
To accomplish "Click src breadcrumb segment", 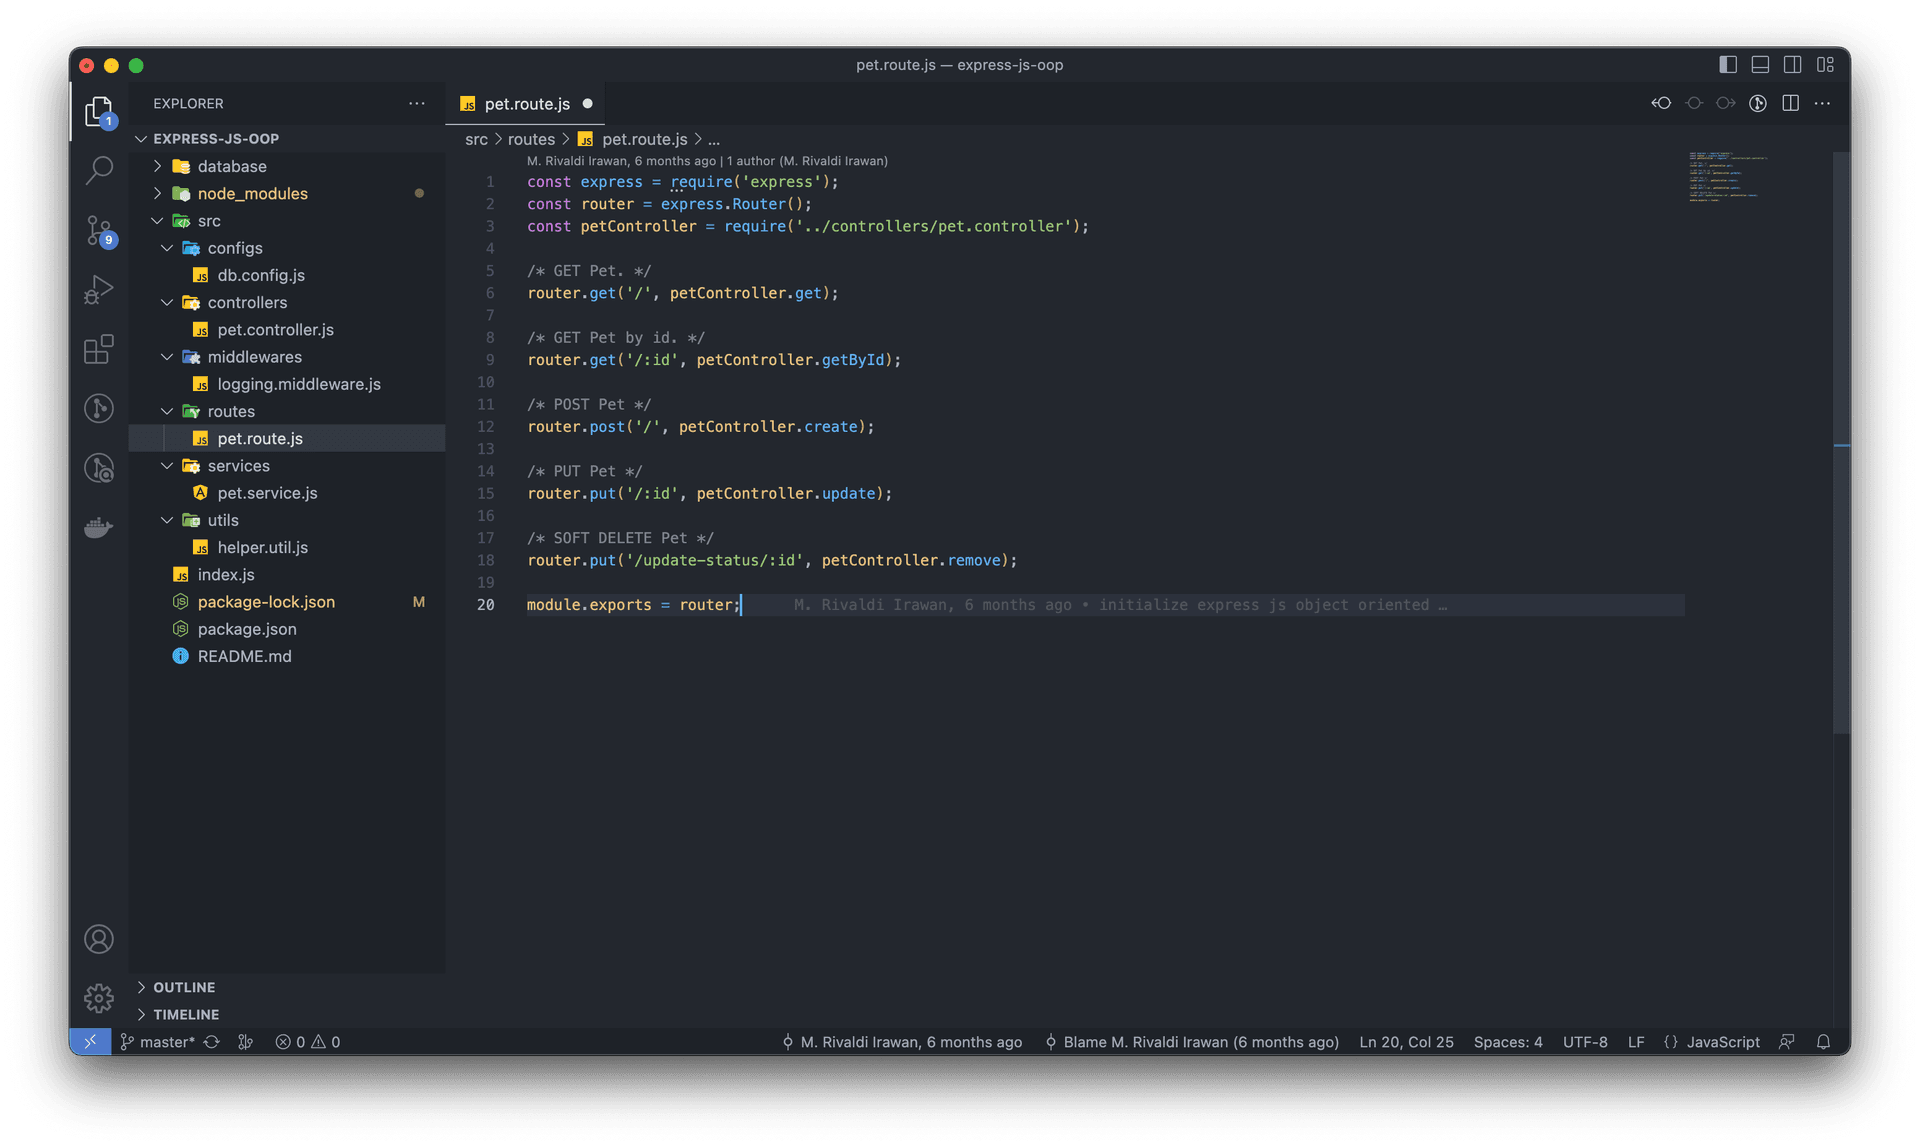I will pos(476,139).
